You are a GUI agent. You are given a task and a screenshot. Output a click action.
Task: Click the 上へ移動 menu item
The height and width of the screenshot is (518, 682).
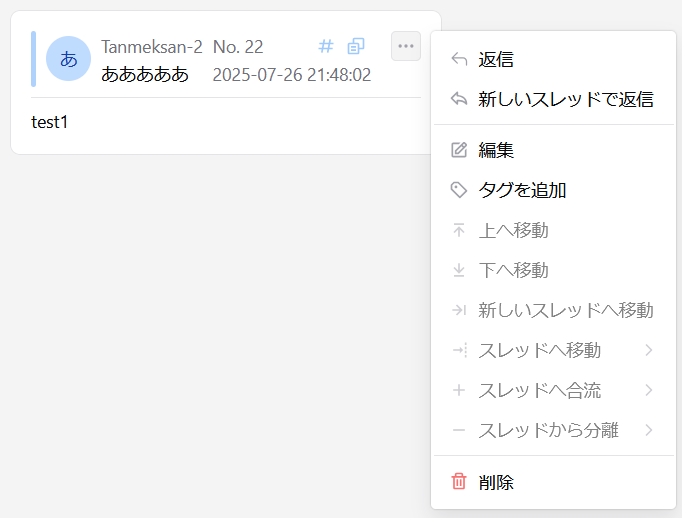tap(513, 230)
